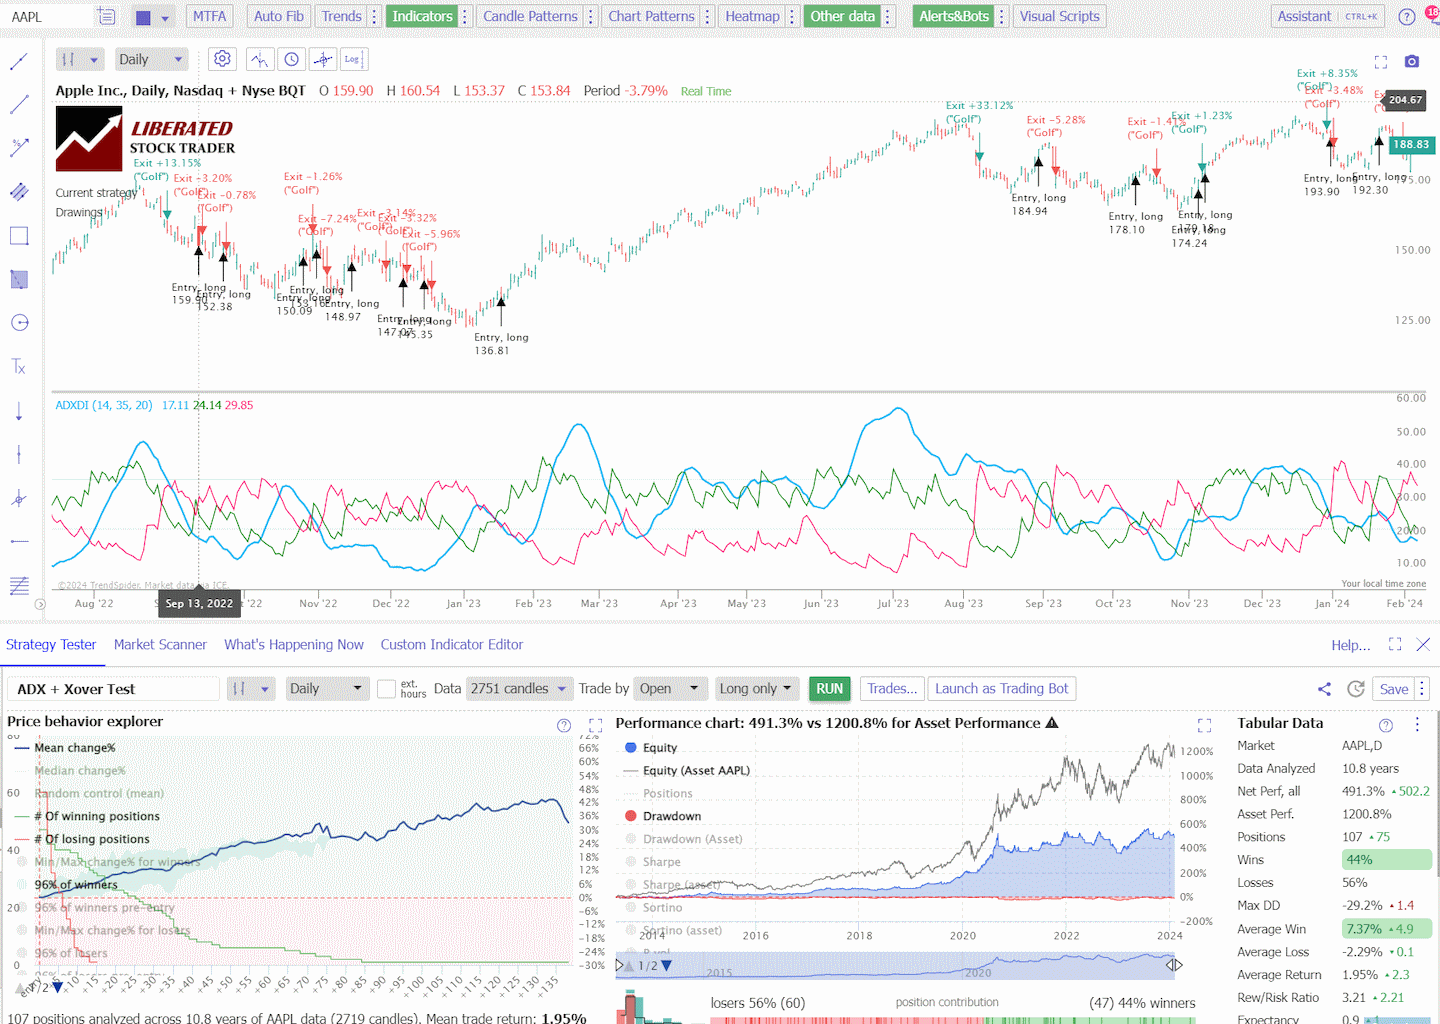Open the Custom Indicator Editor tab
Image resolution: width=1440 pixels, height=1024 pixels.
coord(452,645)
